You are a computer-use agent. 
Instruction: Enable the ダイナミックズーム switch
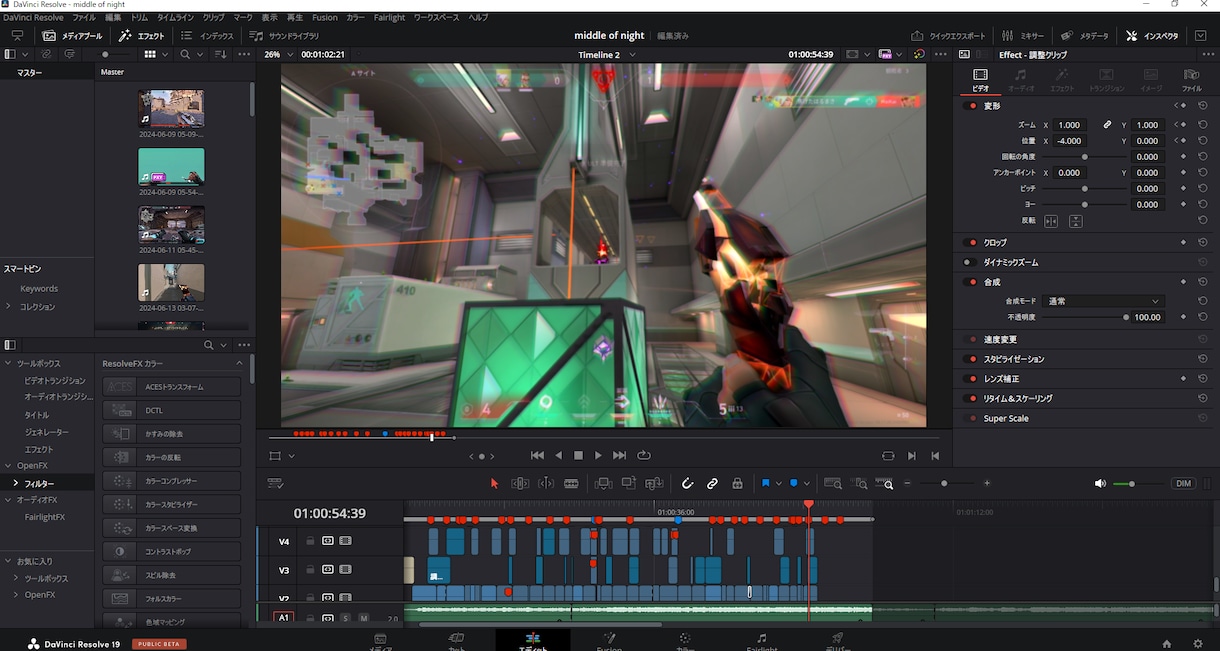click(x=970, y=262)
